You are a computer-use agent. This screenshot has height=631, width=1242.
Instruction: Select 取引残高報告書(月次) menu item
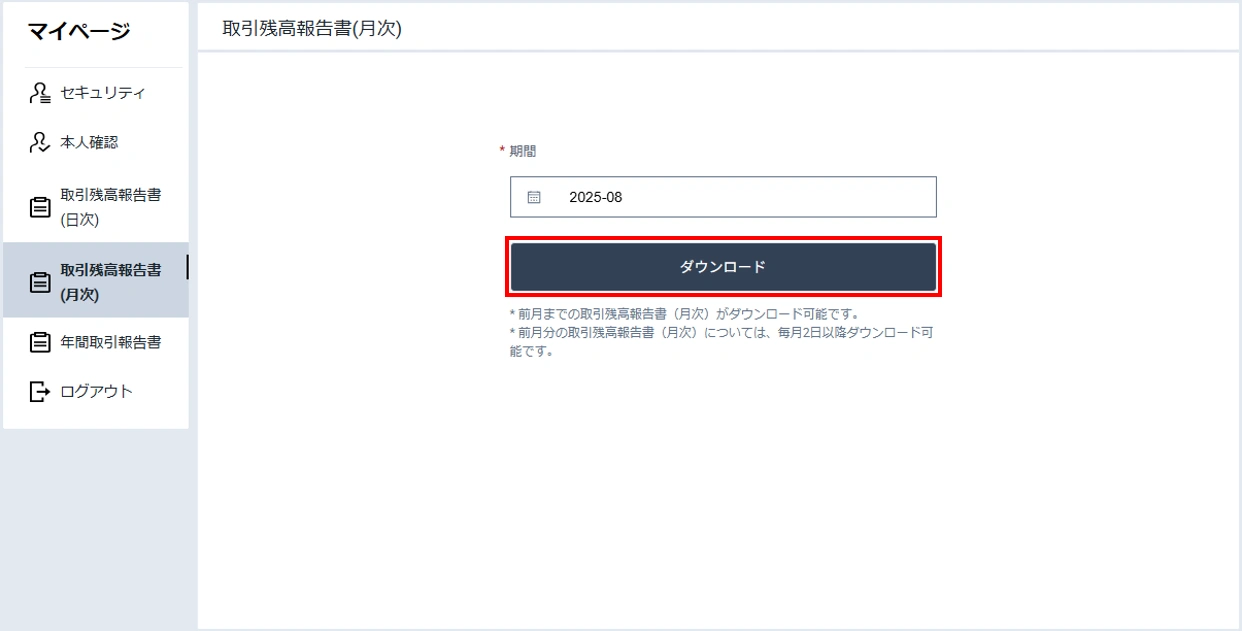tap(95, 280)
